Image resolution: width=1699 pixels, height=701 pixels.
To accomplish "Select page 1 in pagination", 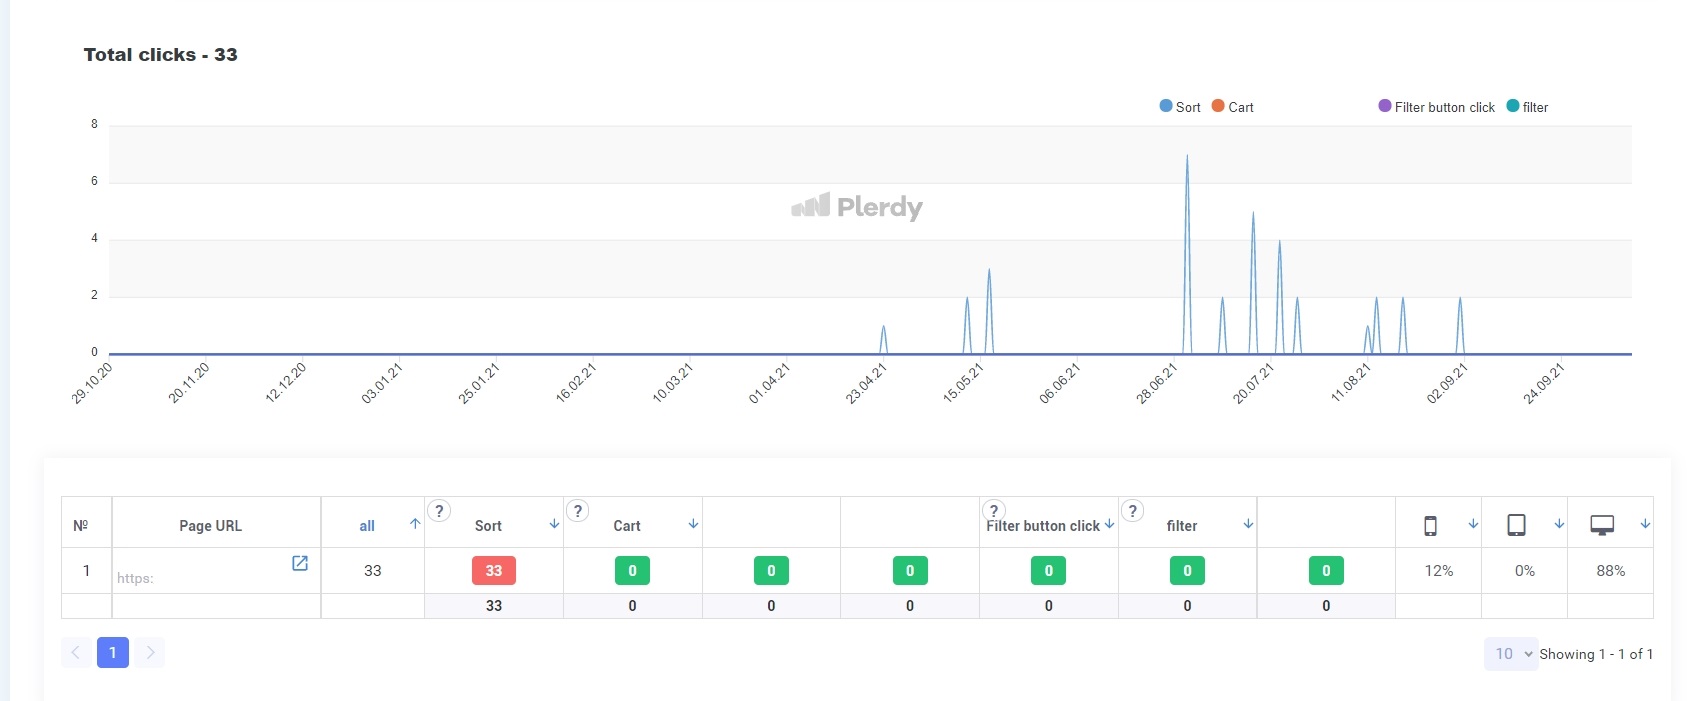I will (x=113, y=653).
